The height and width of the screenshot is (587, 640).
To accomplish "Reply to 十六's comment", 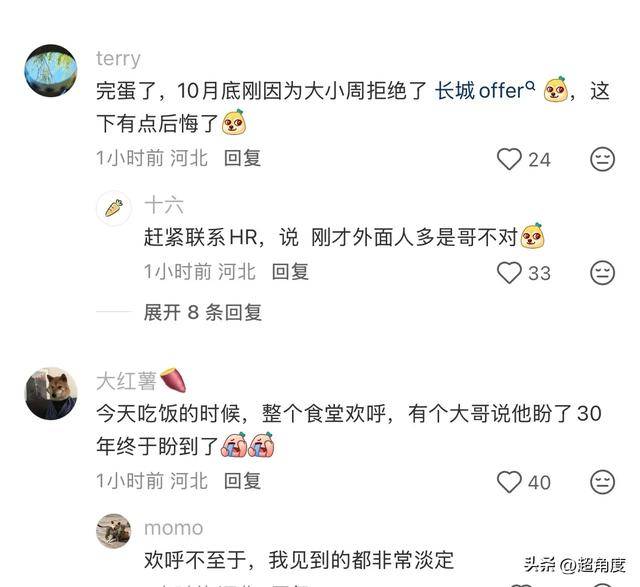I will tap(290, 272).
